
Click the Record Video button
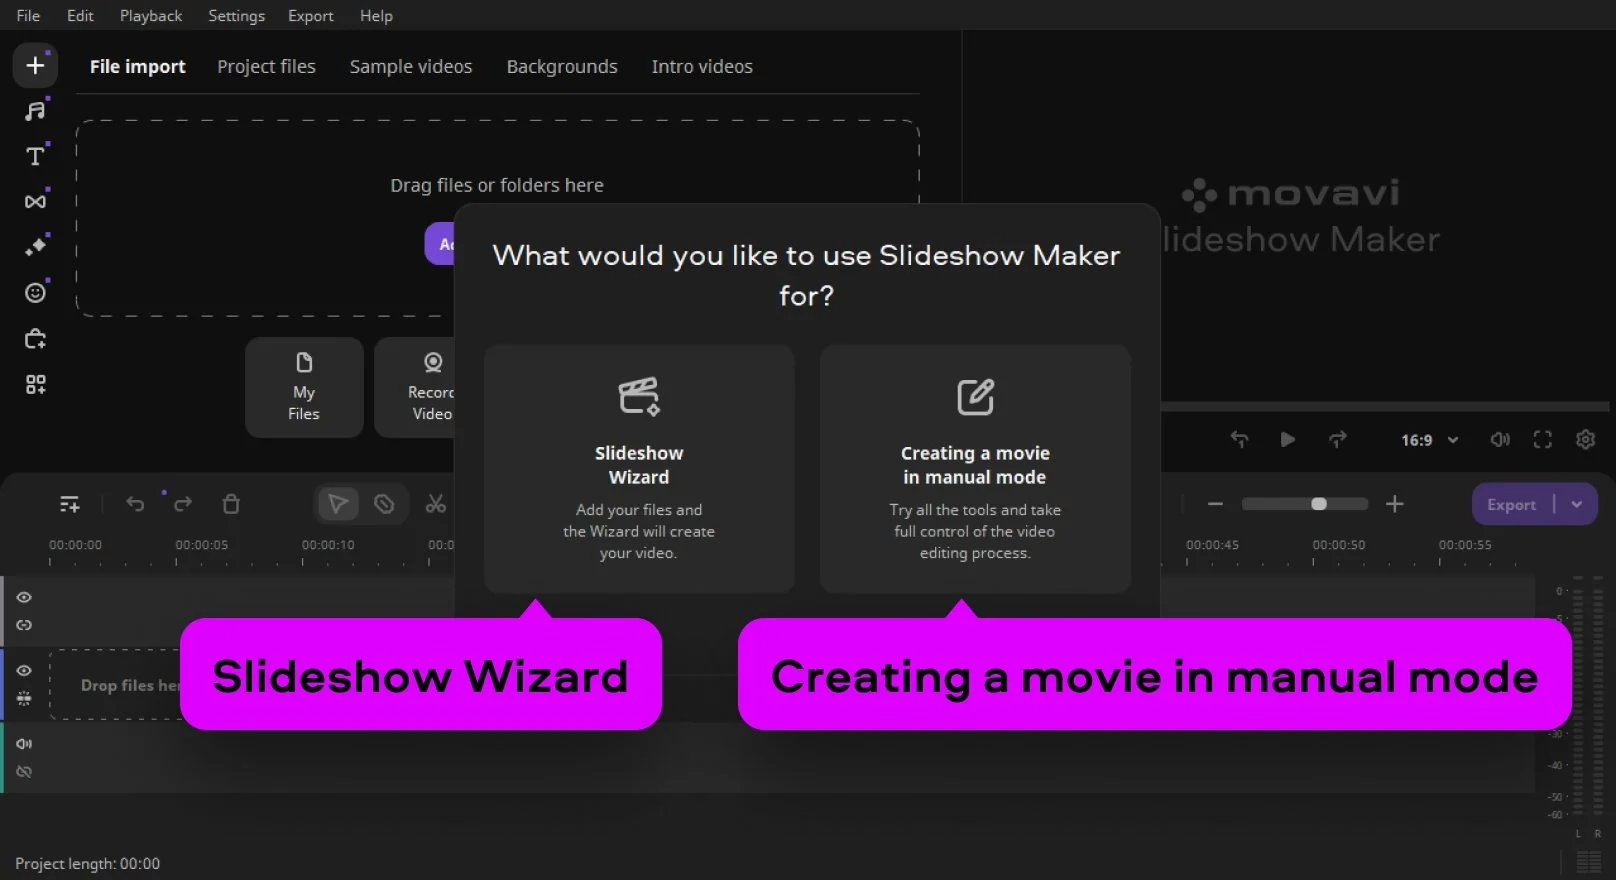point(414,387)
